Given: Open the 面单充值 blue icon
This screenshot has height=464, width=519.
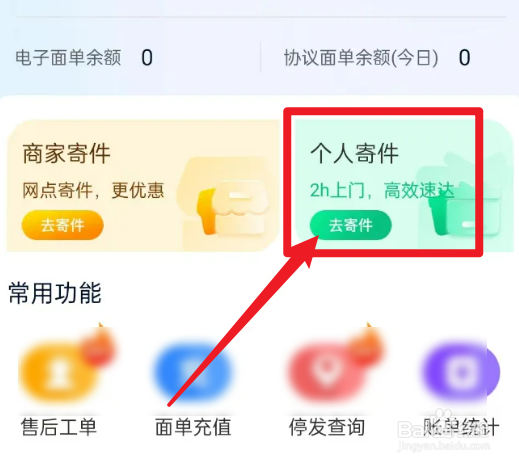Looking at the screenshot, I should pyautogui.click(x=193, y=372).
